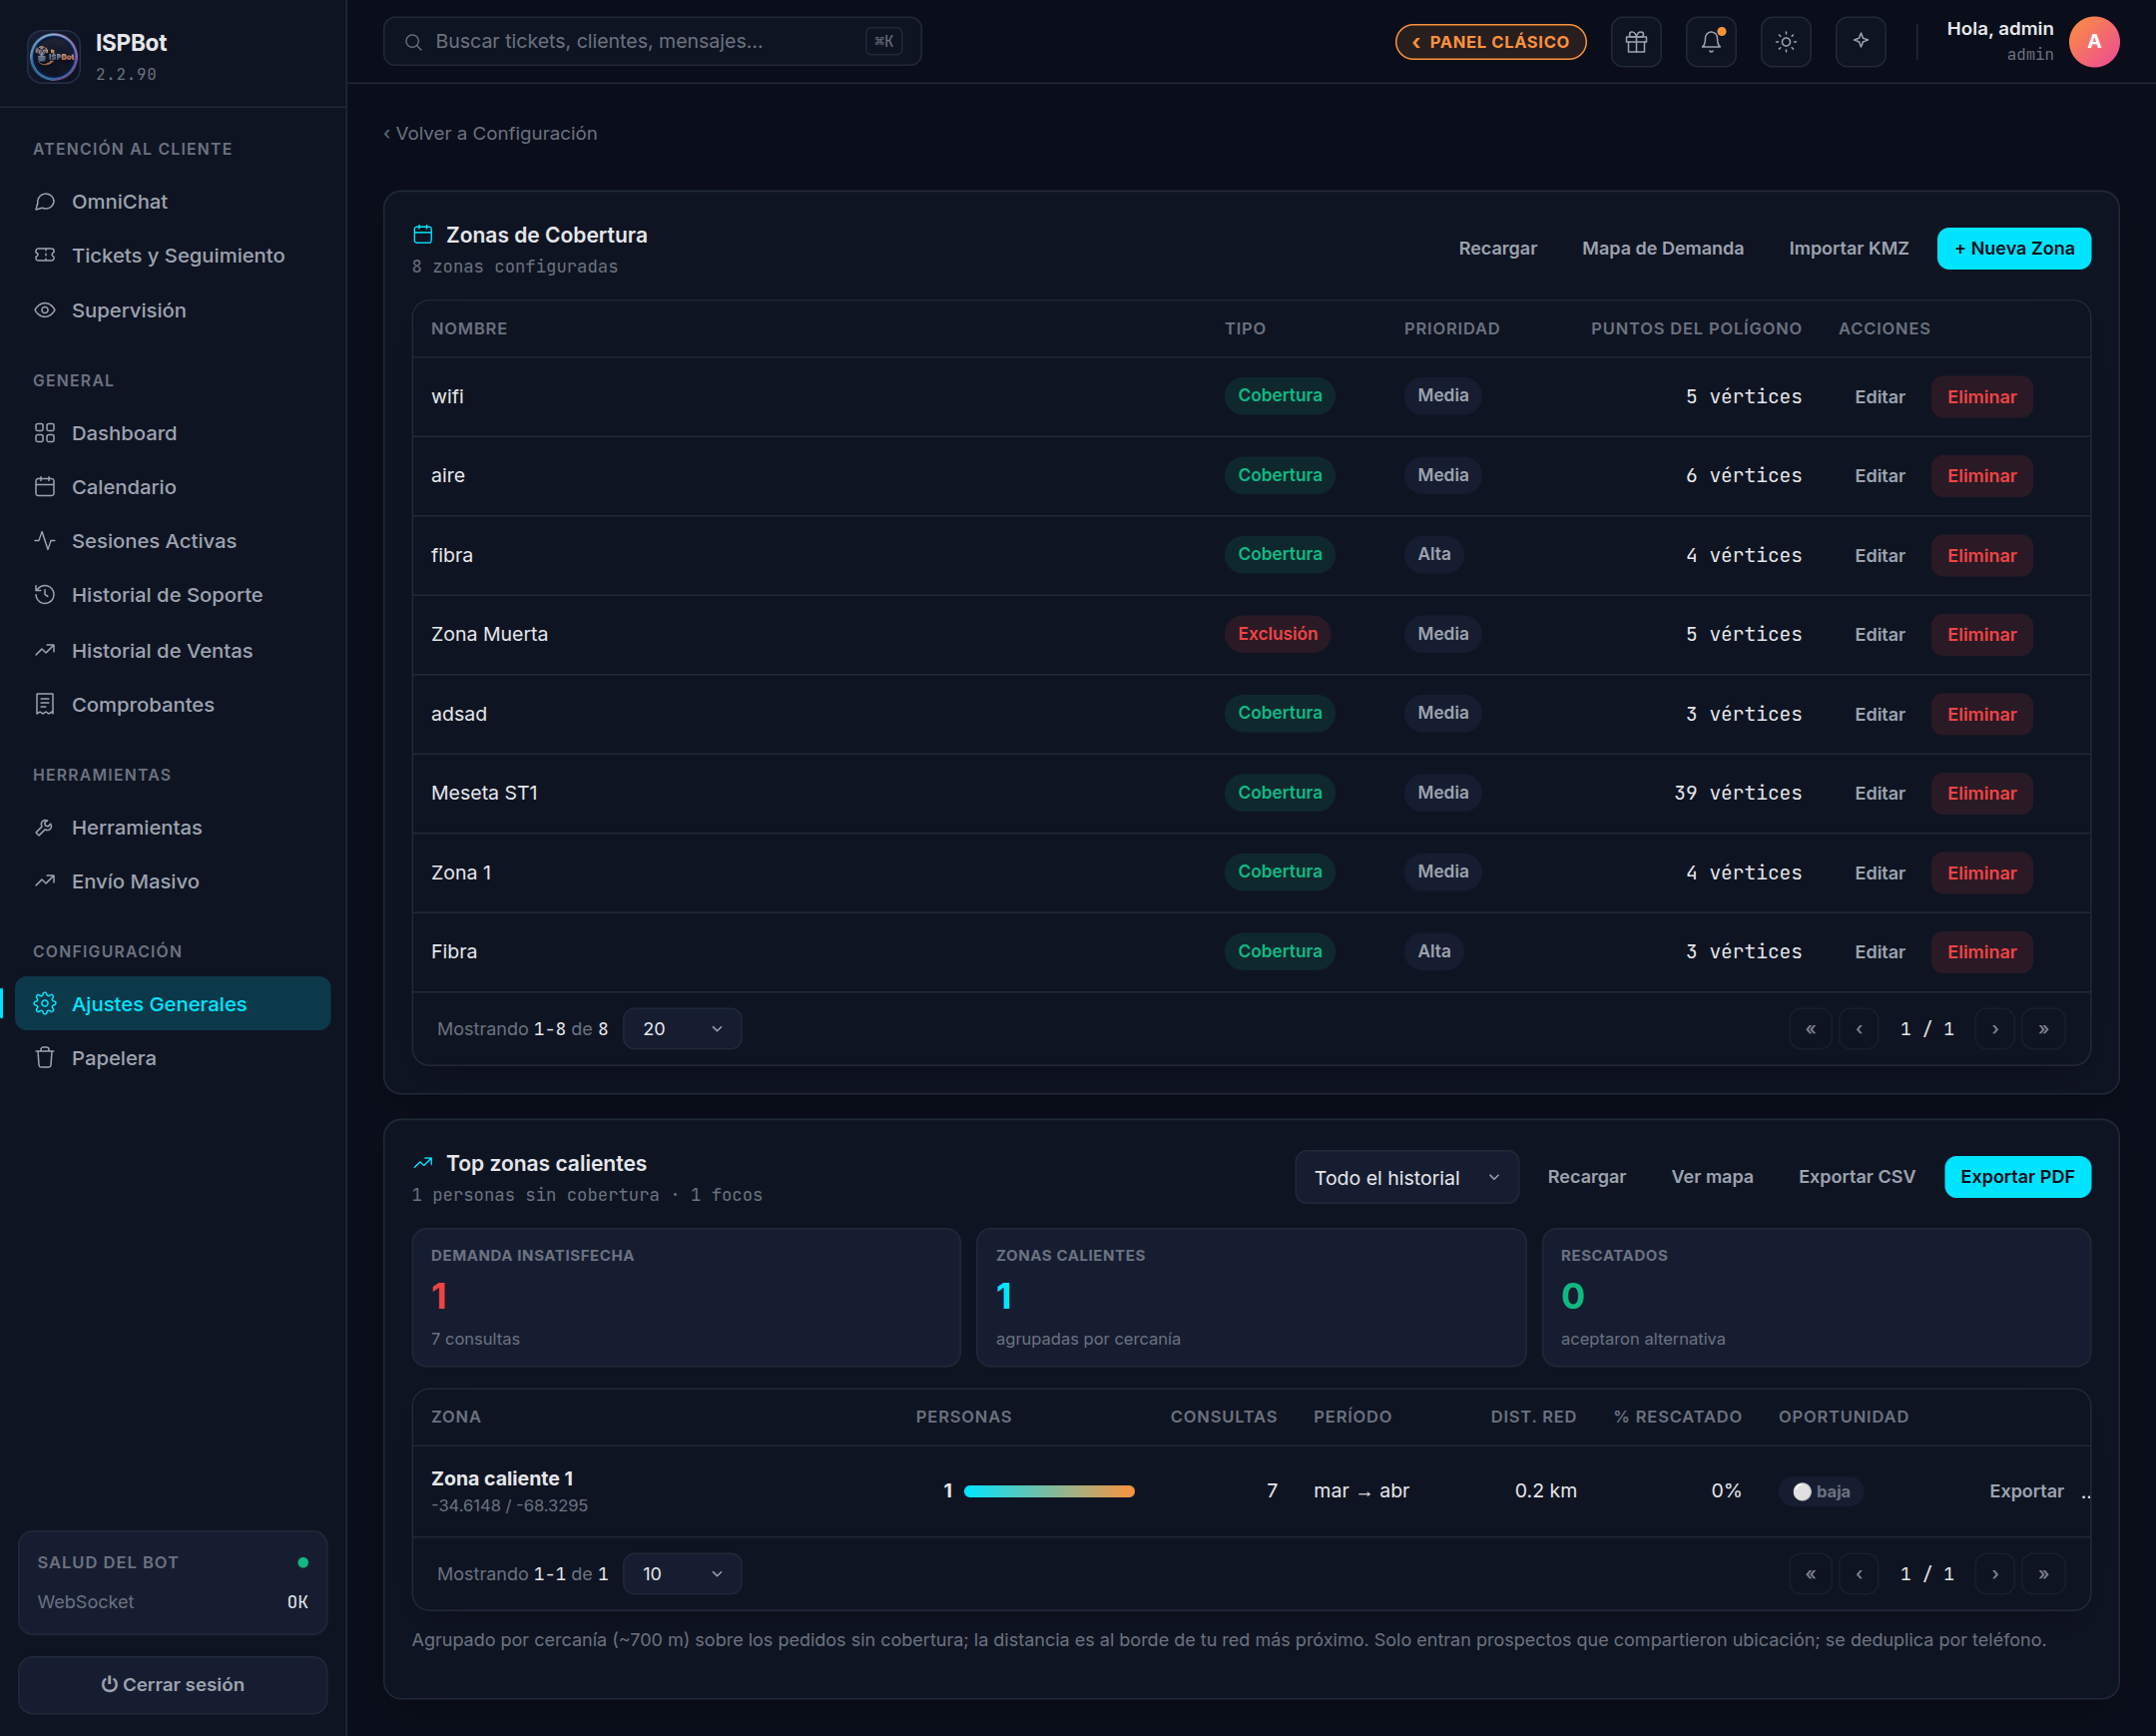2156x1736 pixels.
Task: Open the Todo el historial dropdown
Action: coord(1406,1177)
